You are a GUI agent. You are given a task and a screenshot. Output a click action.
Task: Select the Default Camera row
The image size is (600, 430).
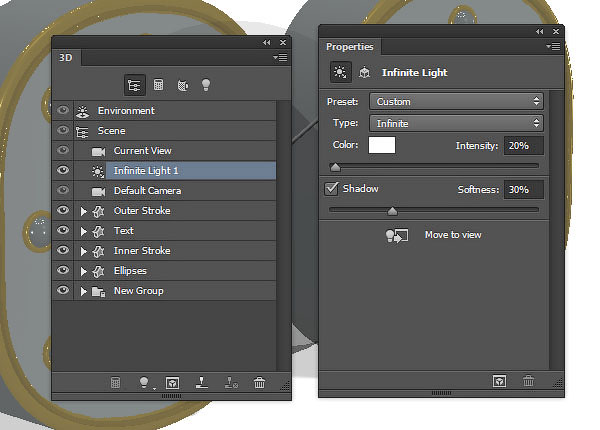(x=164, y=191)
